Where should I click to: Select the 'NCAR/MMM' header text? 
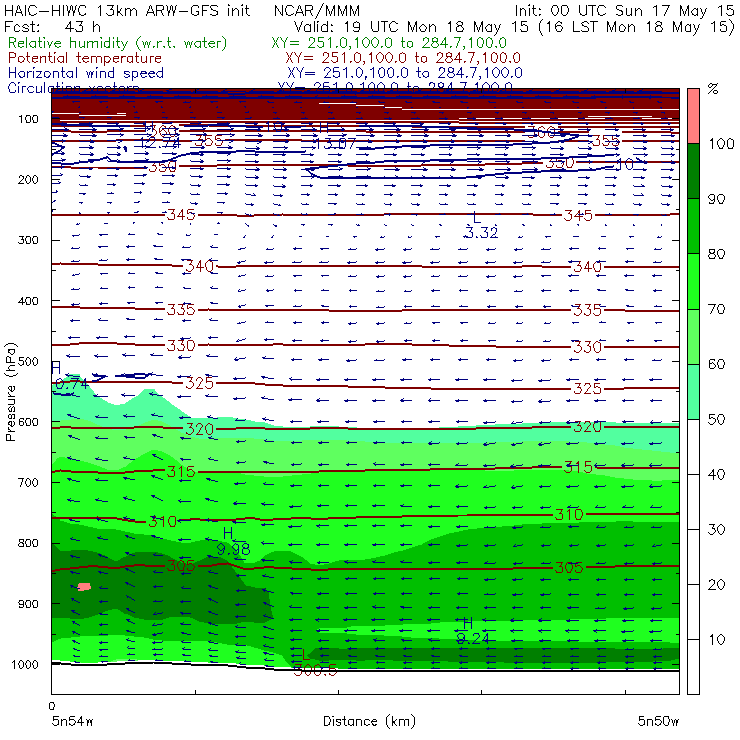click(x=317, y=10)
